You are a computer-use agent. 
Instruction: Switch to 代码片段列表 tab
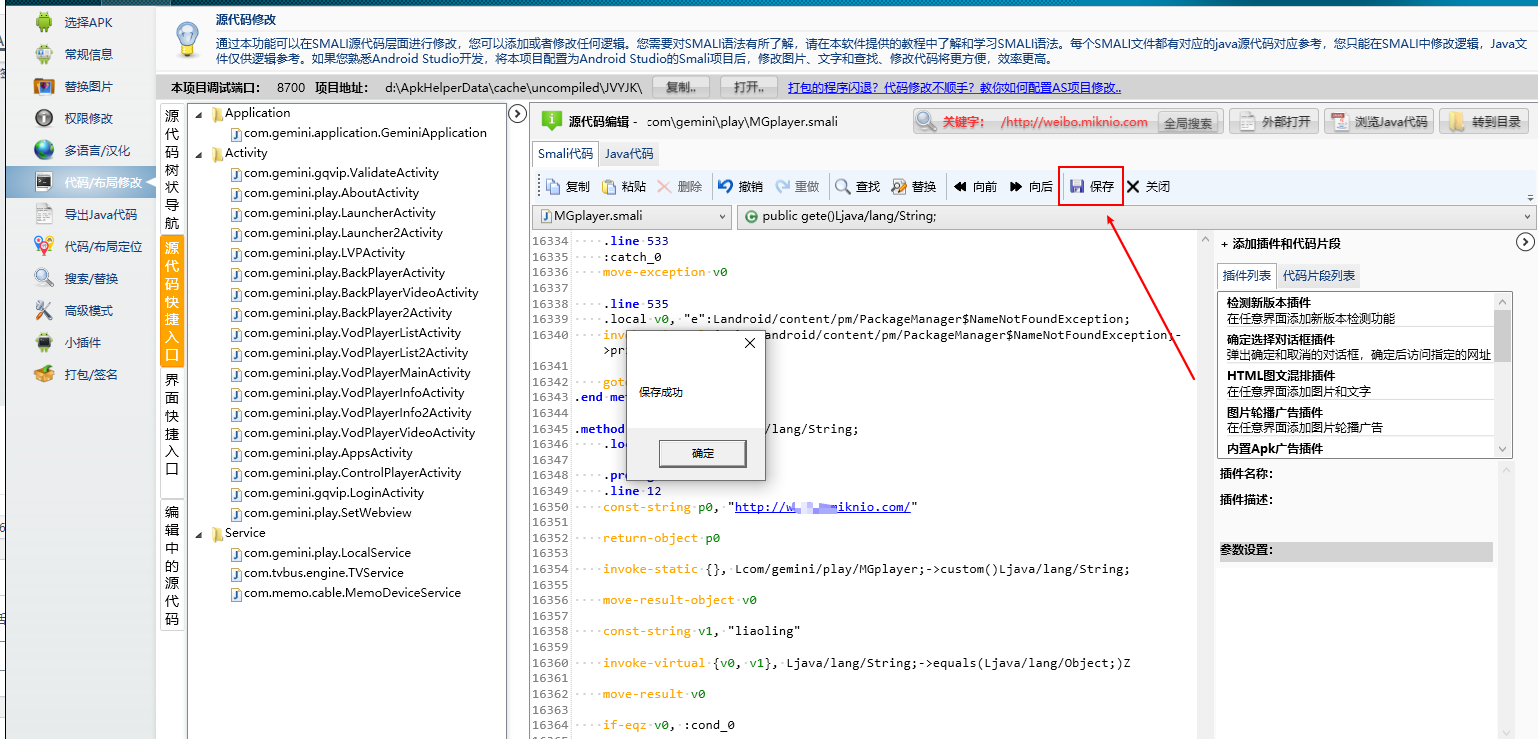pos(1318,276)
